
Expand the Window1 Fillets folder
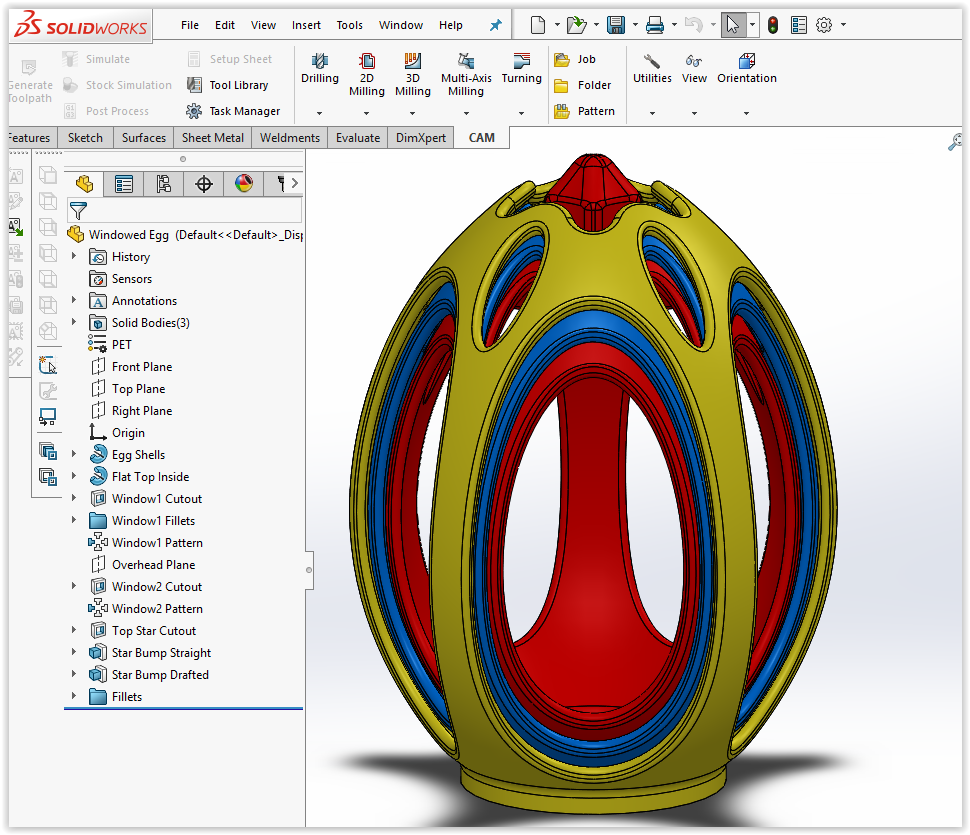click(x=74, y=520)
